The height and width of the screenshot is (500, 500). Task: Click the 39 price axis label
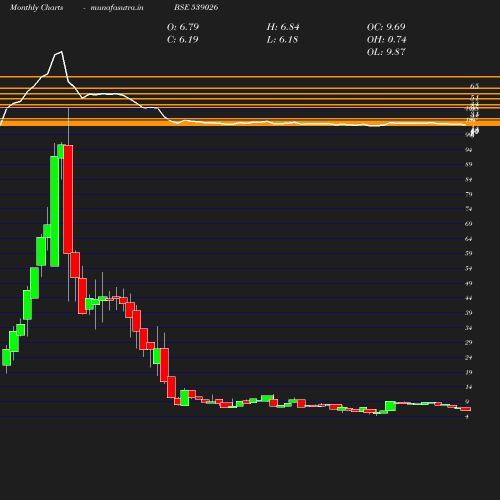[469, 313]
